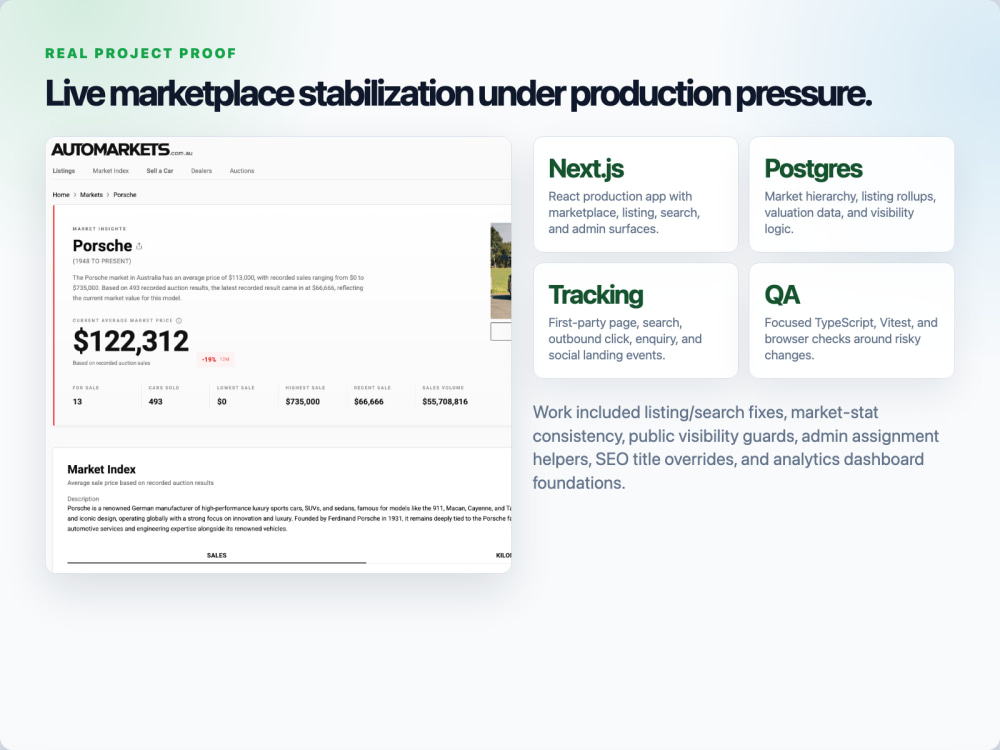Screen dimensions: 1000x750
Task: Go to Markets in breadcrumb
Action: click(91, 195)
